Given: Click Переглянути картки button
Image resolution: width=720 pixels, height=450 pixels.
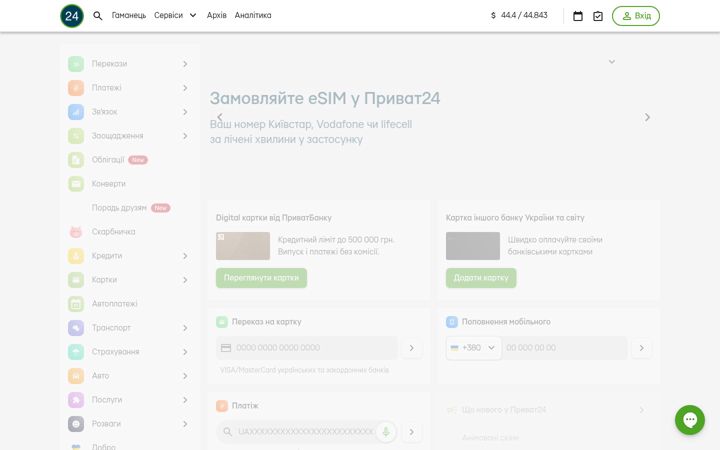Looking at the screenshot, I should pyautogui.click(x=261, y=278).
